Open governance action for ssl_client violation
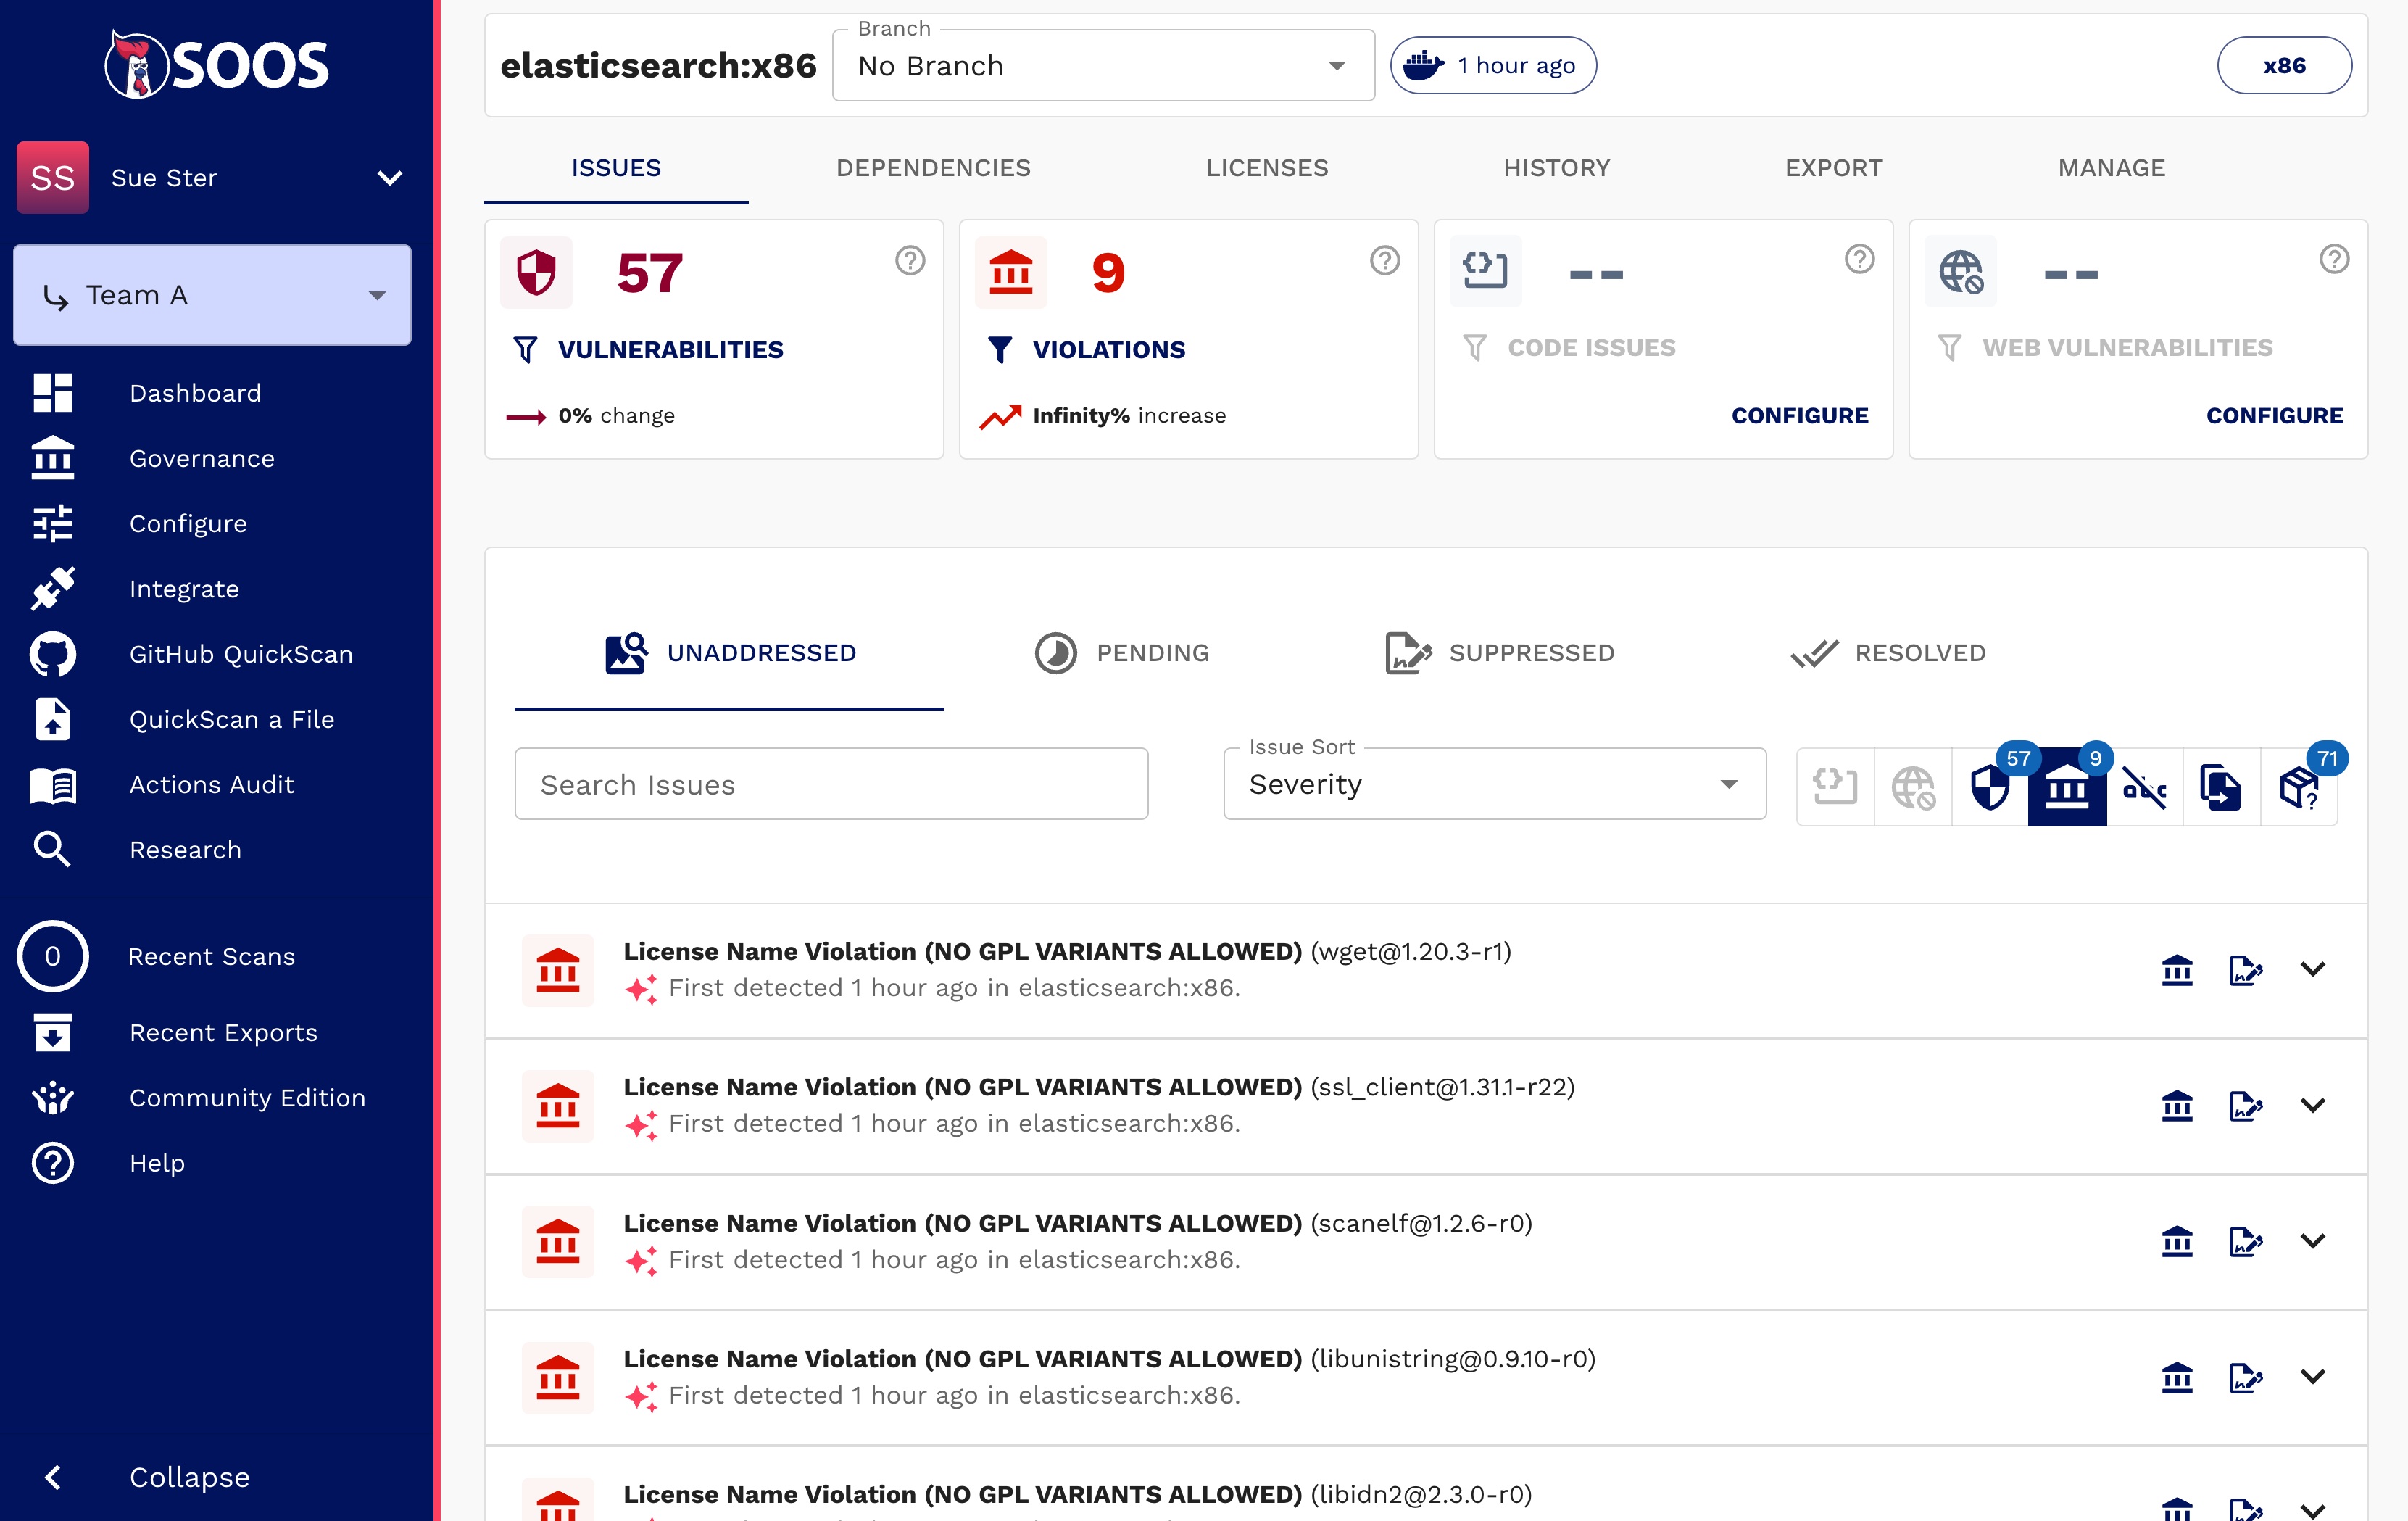 click(2177, 1105)
